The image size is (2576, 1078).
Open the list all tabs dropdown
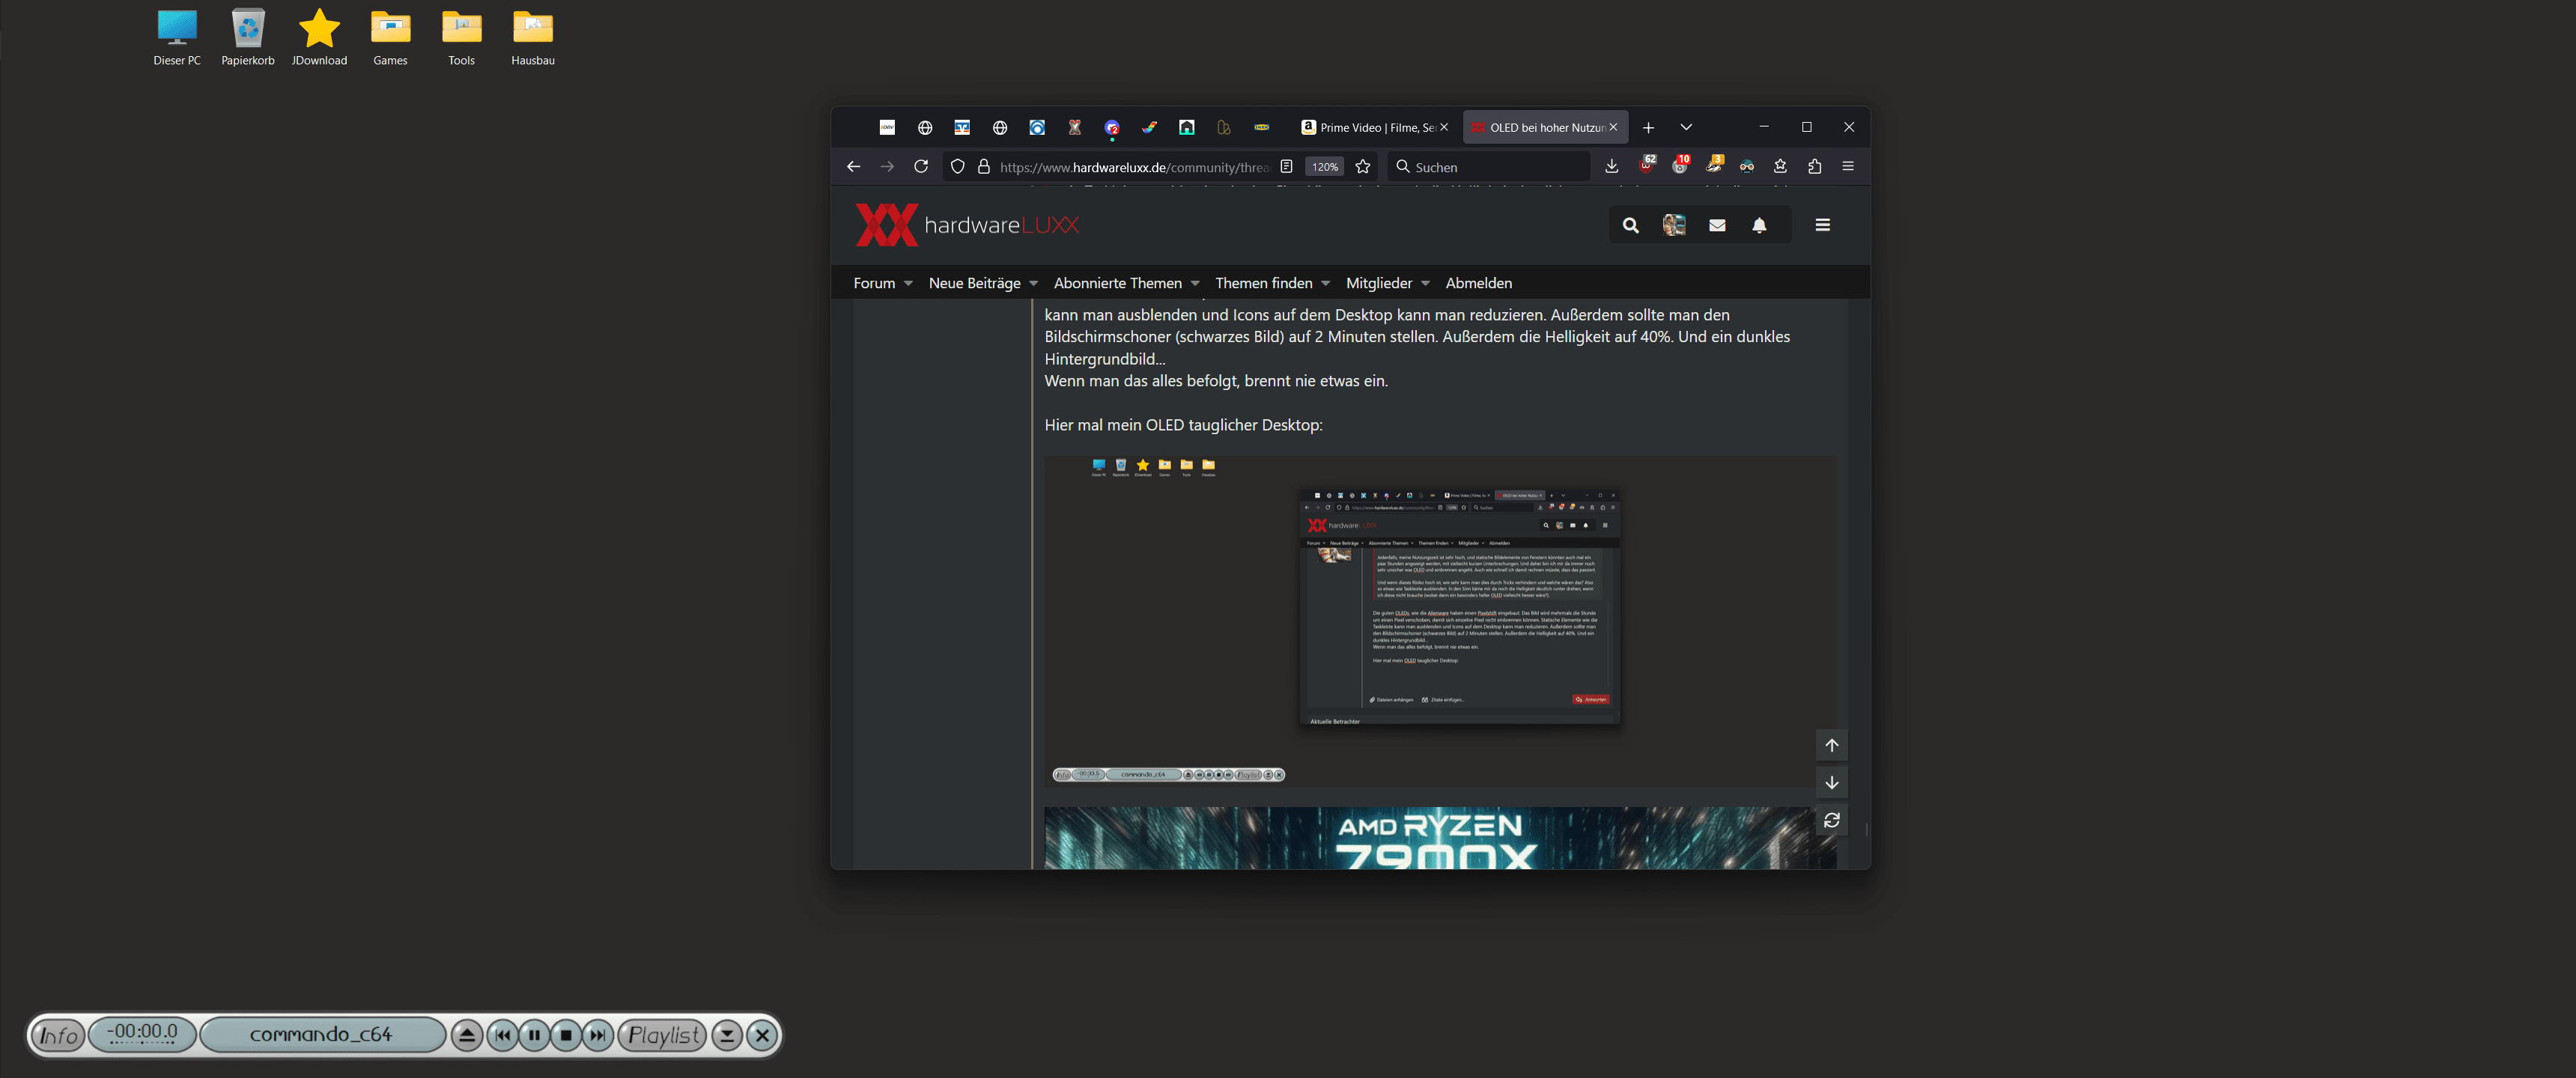(x=1686, y=127)
